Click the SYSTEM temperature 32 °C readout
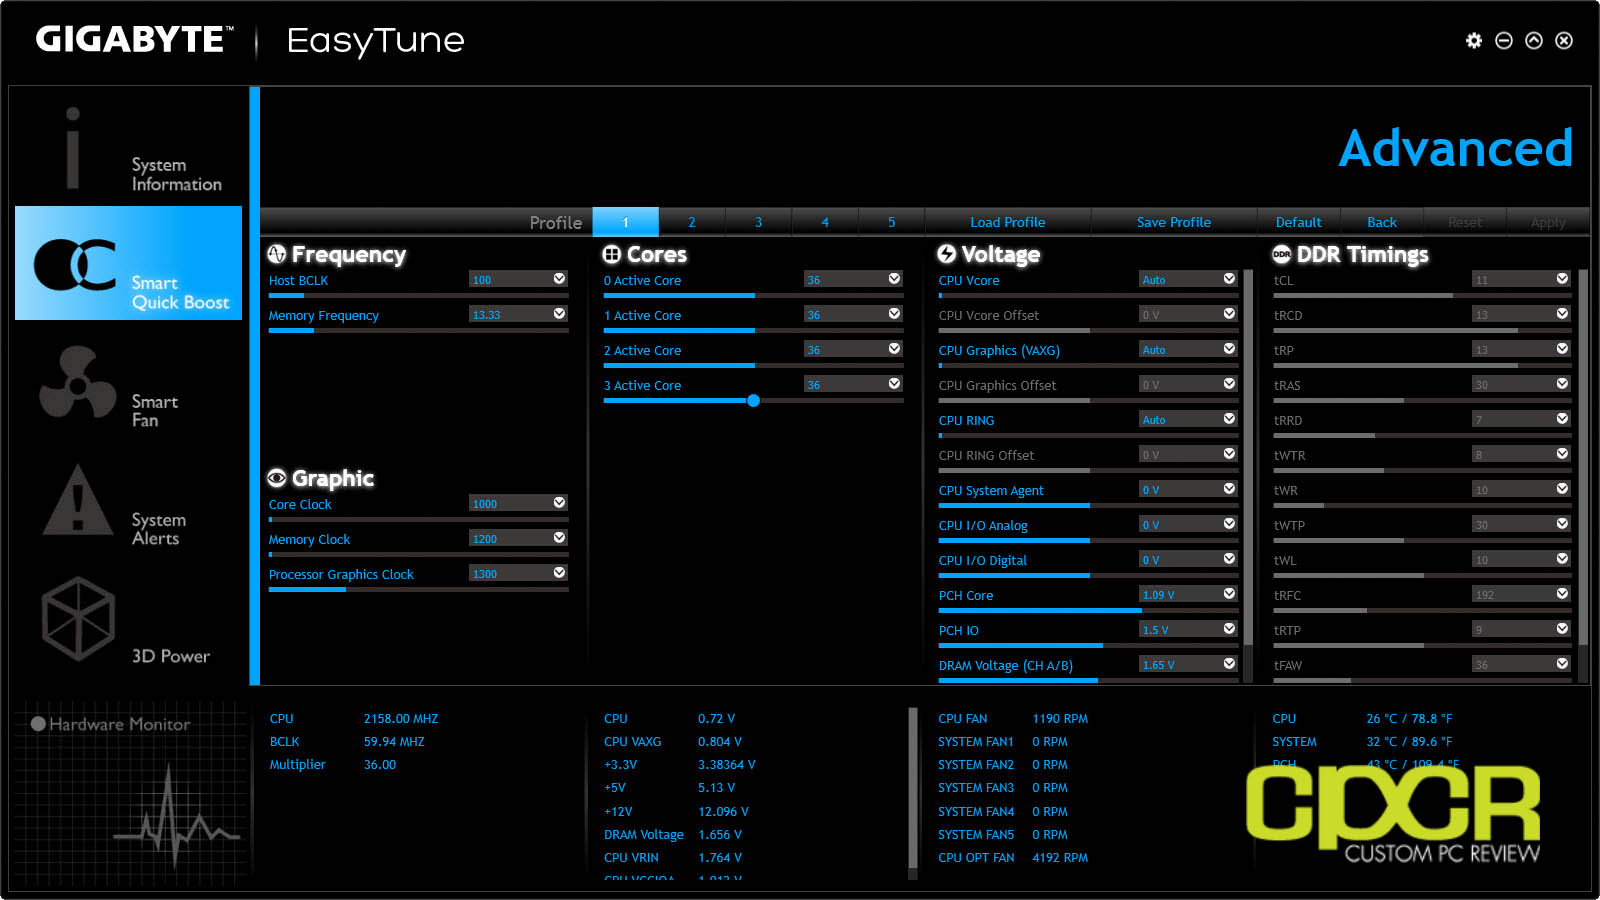The width and height of the screenshot is (1600, 900). (x=1409, y=741)
